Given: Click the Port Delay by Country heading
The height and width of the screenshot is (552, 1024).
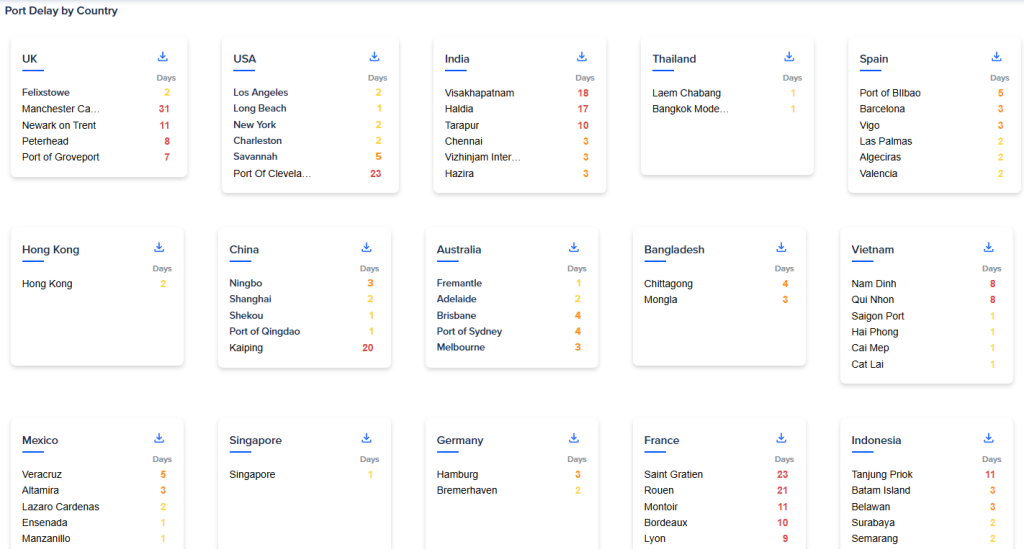Looking at the screenshot, I should tap(61, 11).
